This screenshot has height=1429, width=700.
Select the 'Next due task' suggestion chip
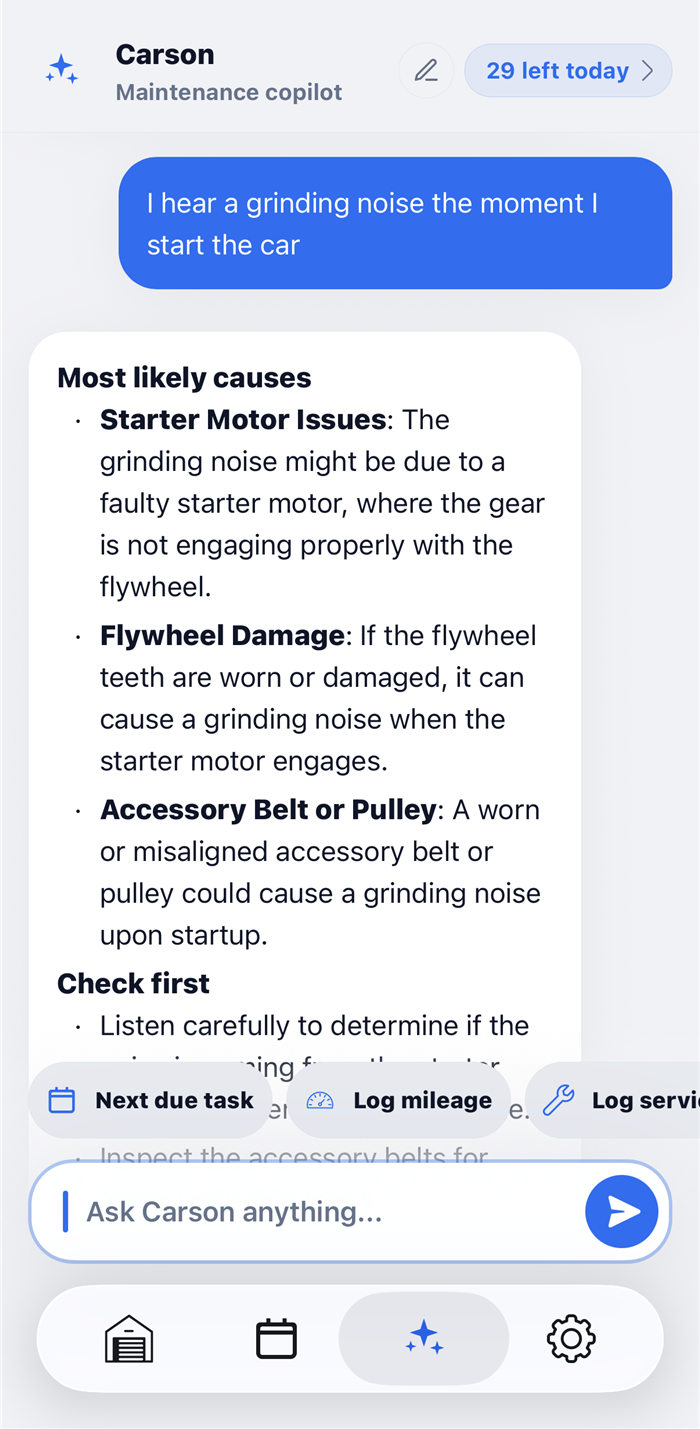pos(151,1100)
